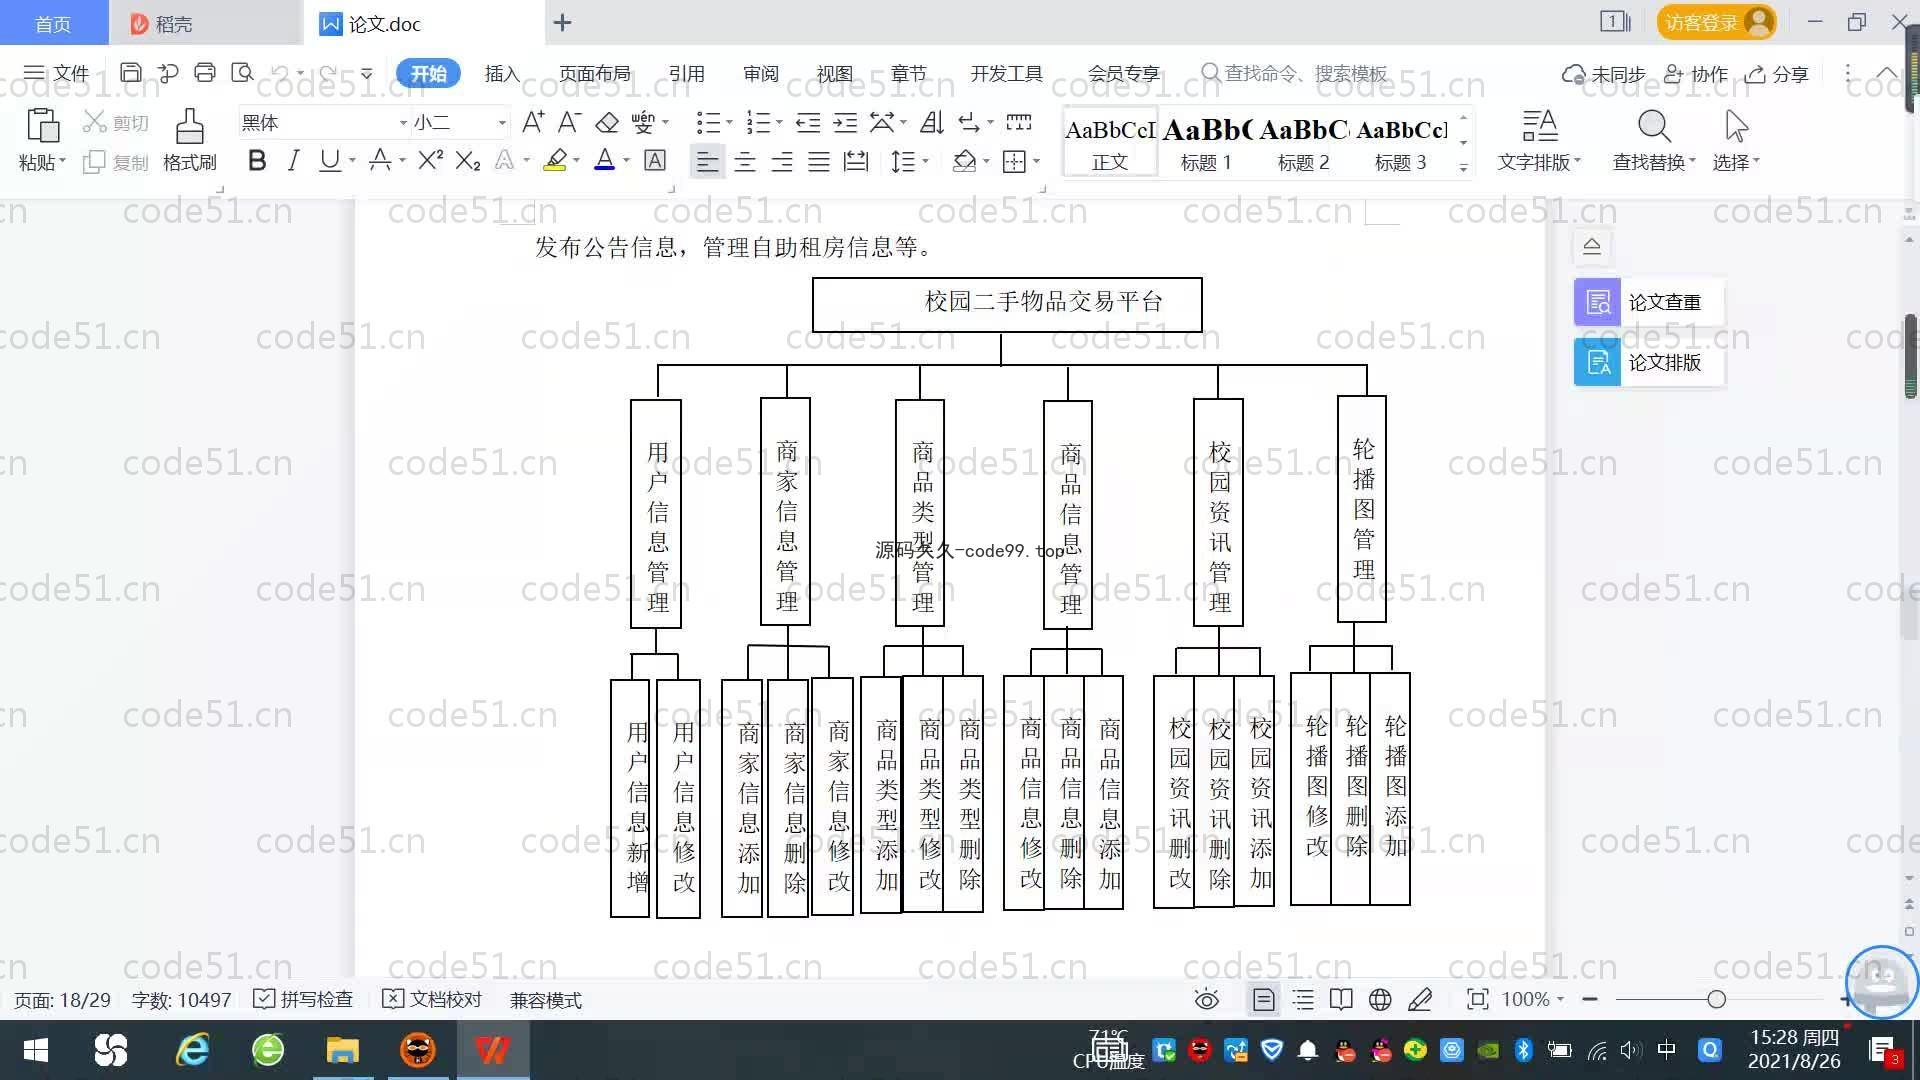This screenshot has height=1080, width=1920.
Task: Switch to reading layout view icon
Action: 1341,999
